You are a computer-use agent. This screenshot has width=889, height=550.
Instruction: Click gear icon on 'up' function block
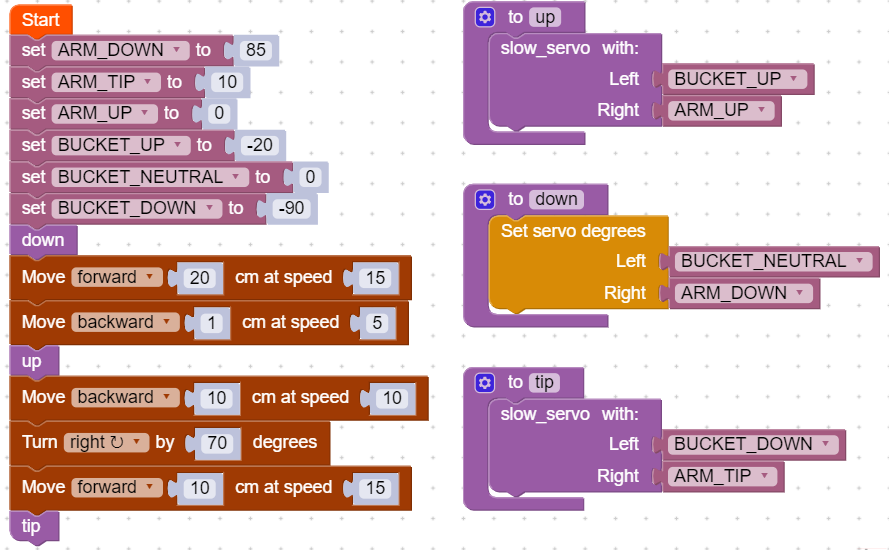pyautogui.click(x=485, y=17)
